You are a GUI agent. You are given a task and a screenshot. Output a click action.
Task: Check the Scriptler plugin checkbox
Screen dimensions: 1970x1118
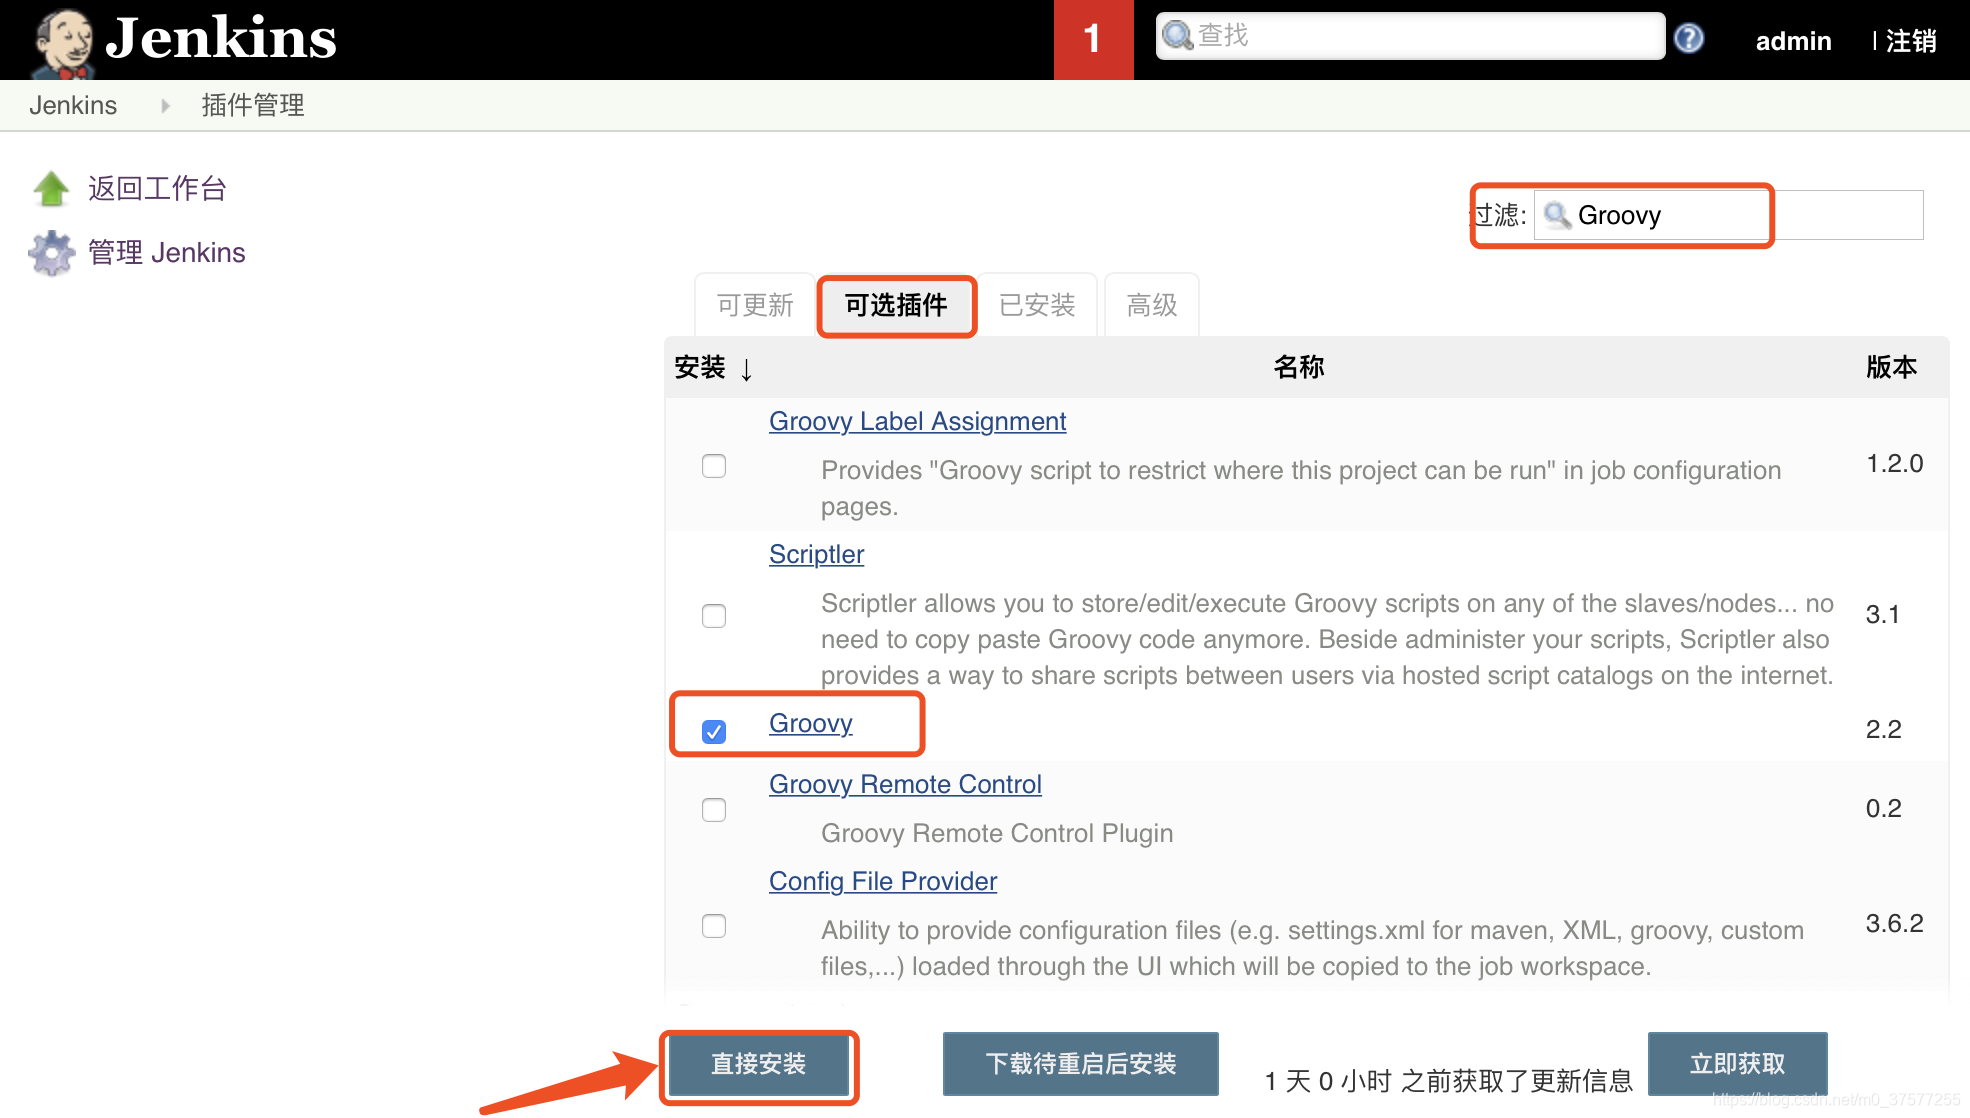click(714, 616)
